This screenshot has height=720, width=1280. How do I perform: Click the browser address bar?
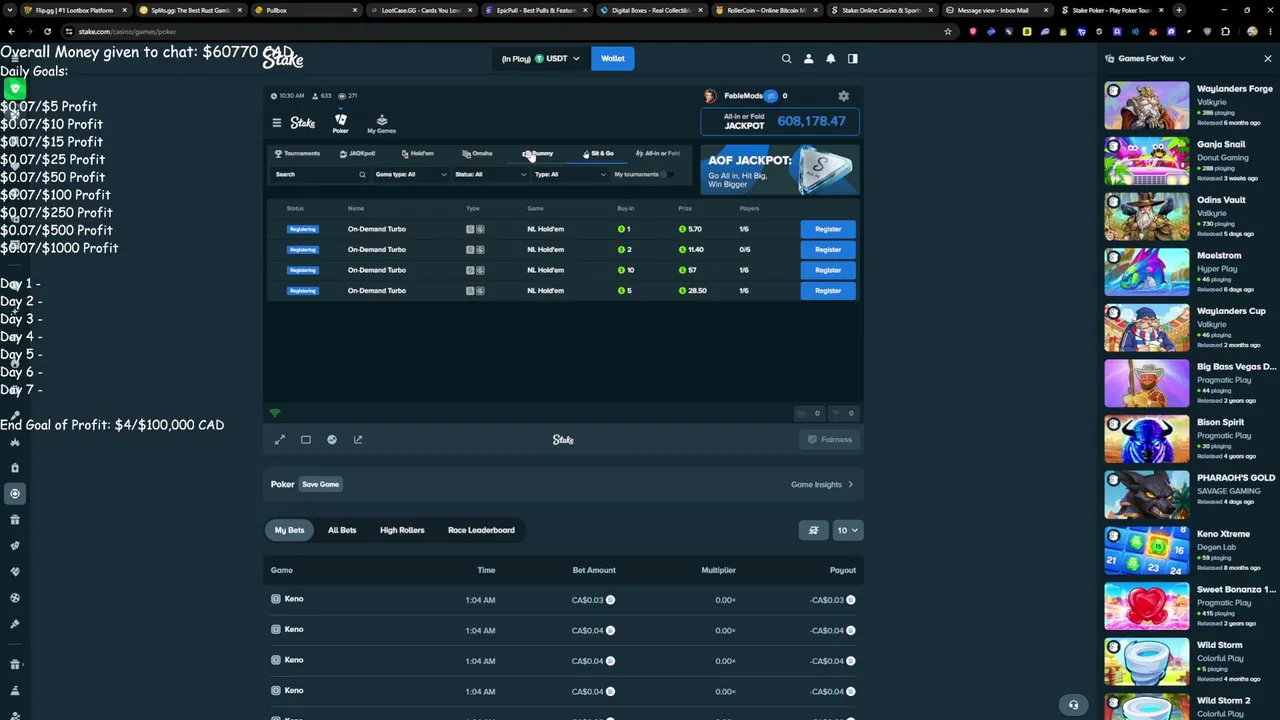pyautogui.click(x=500, y=31)
